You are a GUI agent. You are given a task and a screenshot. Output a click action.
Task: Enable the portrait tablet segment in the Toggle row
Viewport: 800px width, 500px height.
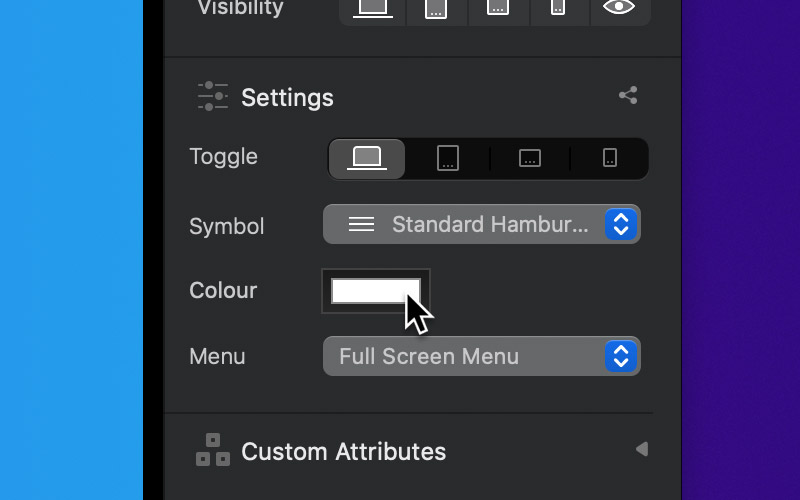pos(448,159)
